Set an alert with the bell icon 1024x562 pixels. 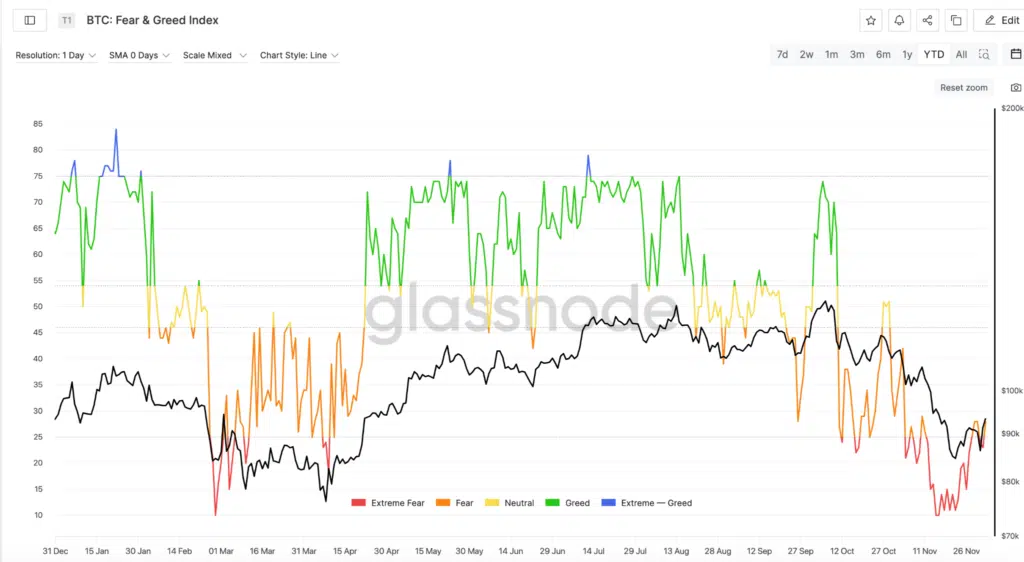tap(899, 20)
